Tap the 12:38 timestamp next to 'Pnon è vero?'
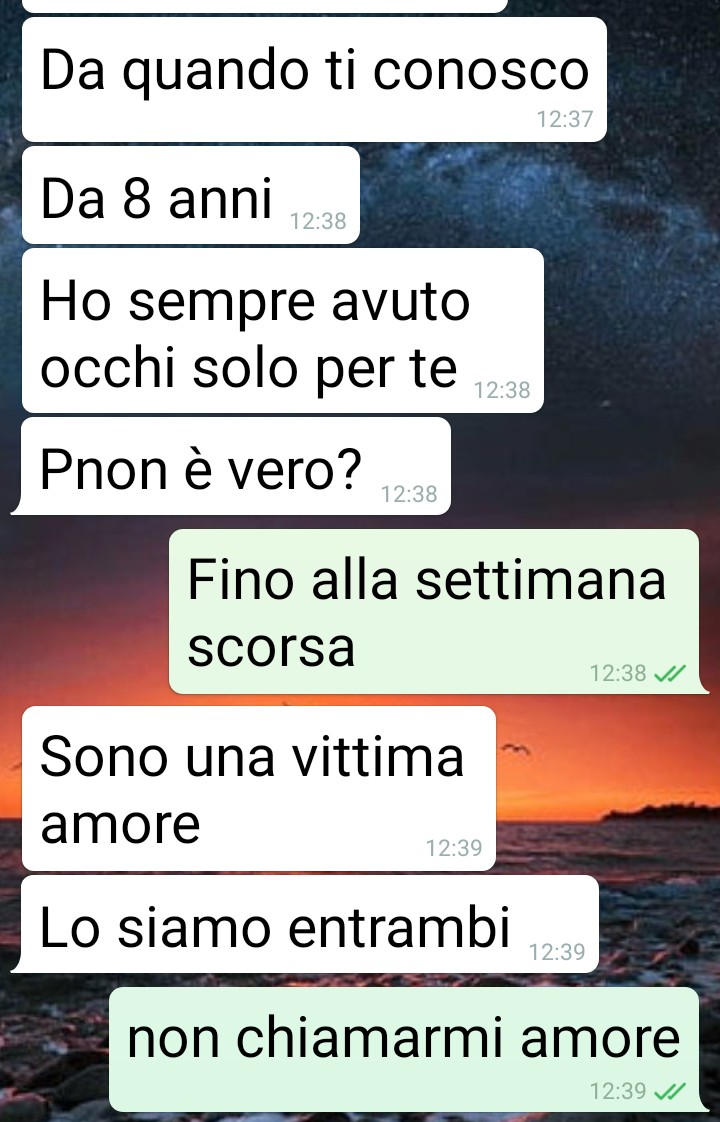 pyautogui.click(x=409, y=494)
